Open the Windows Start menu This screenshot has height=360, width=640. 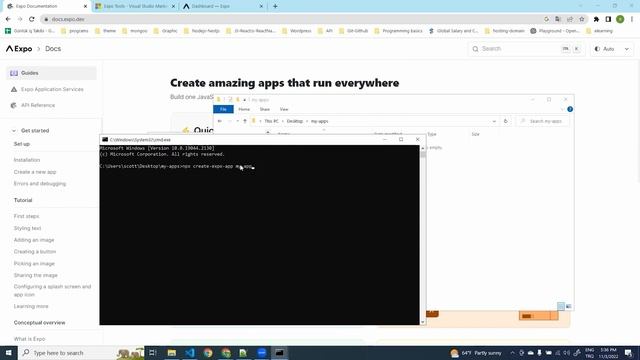click(x=9, y=353)
